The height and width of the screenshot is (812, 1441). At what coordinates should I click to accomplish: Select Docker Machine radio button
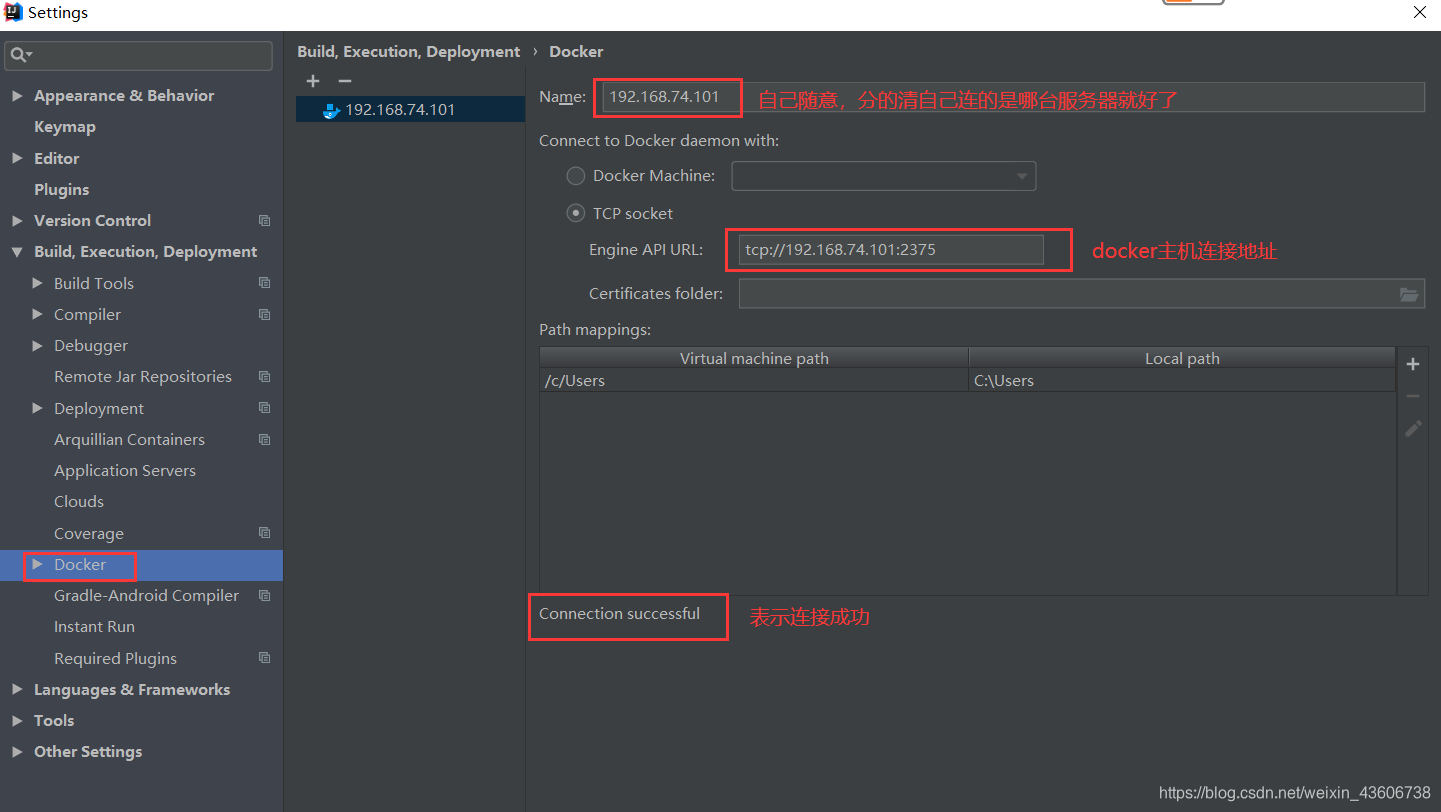point(576,176)
